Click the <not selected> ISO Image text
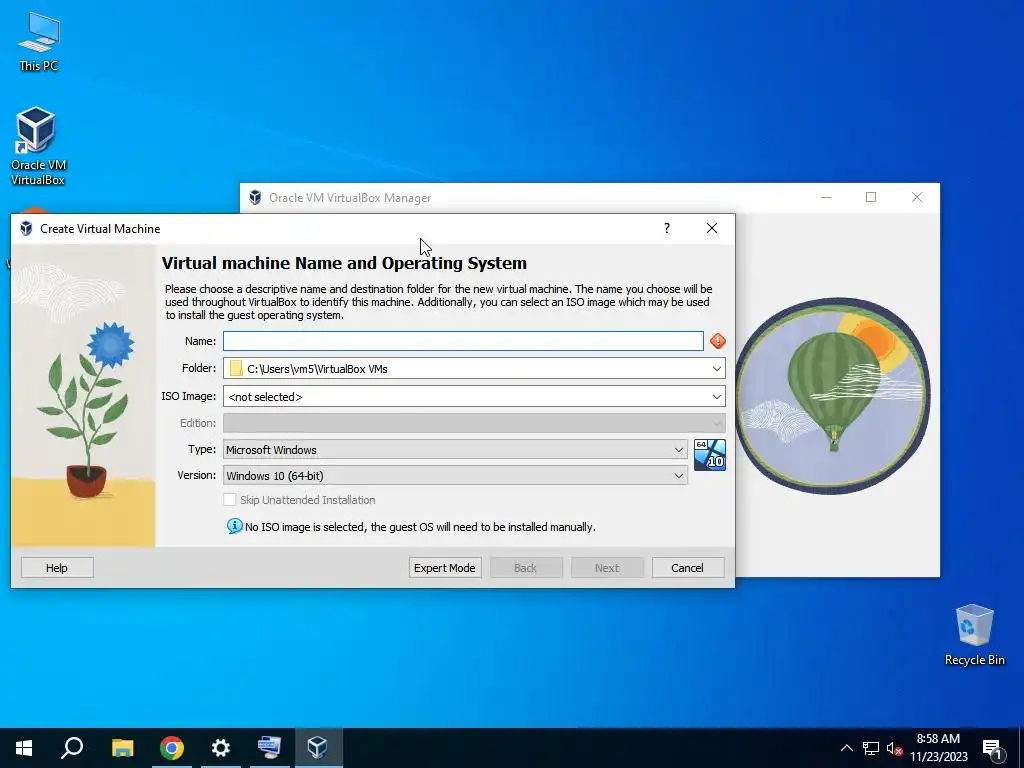 [x=265, y=397]
